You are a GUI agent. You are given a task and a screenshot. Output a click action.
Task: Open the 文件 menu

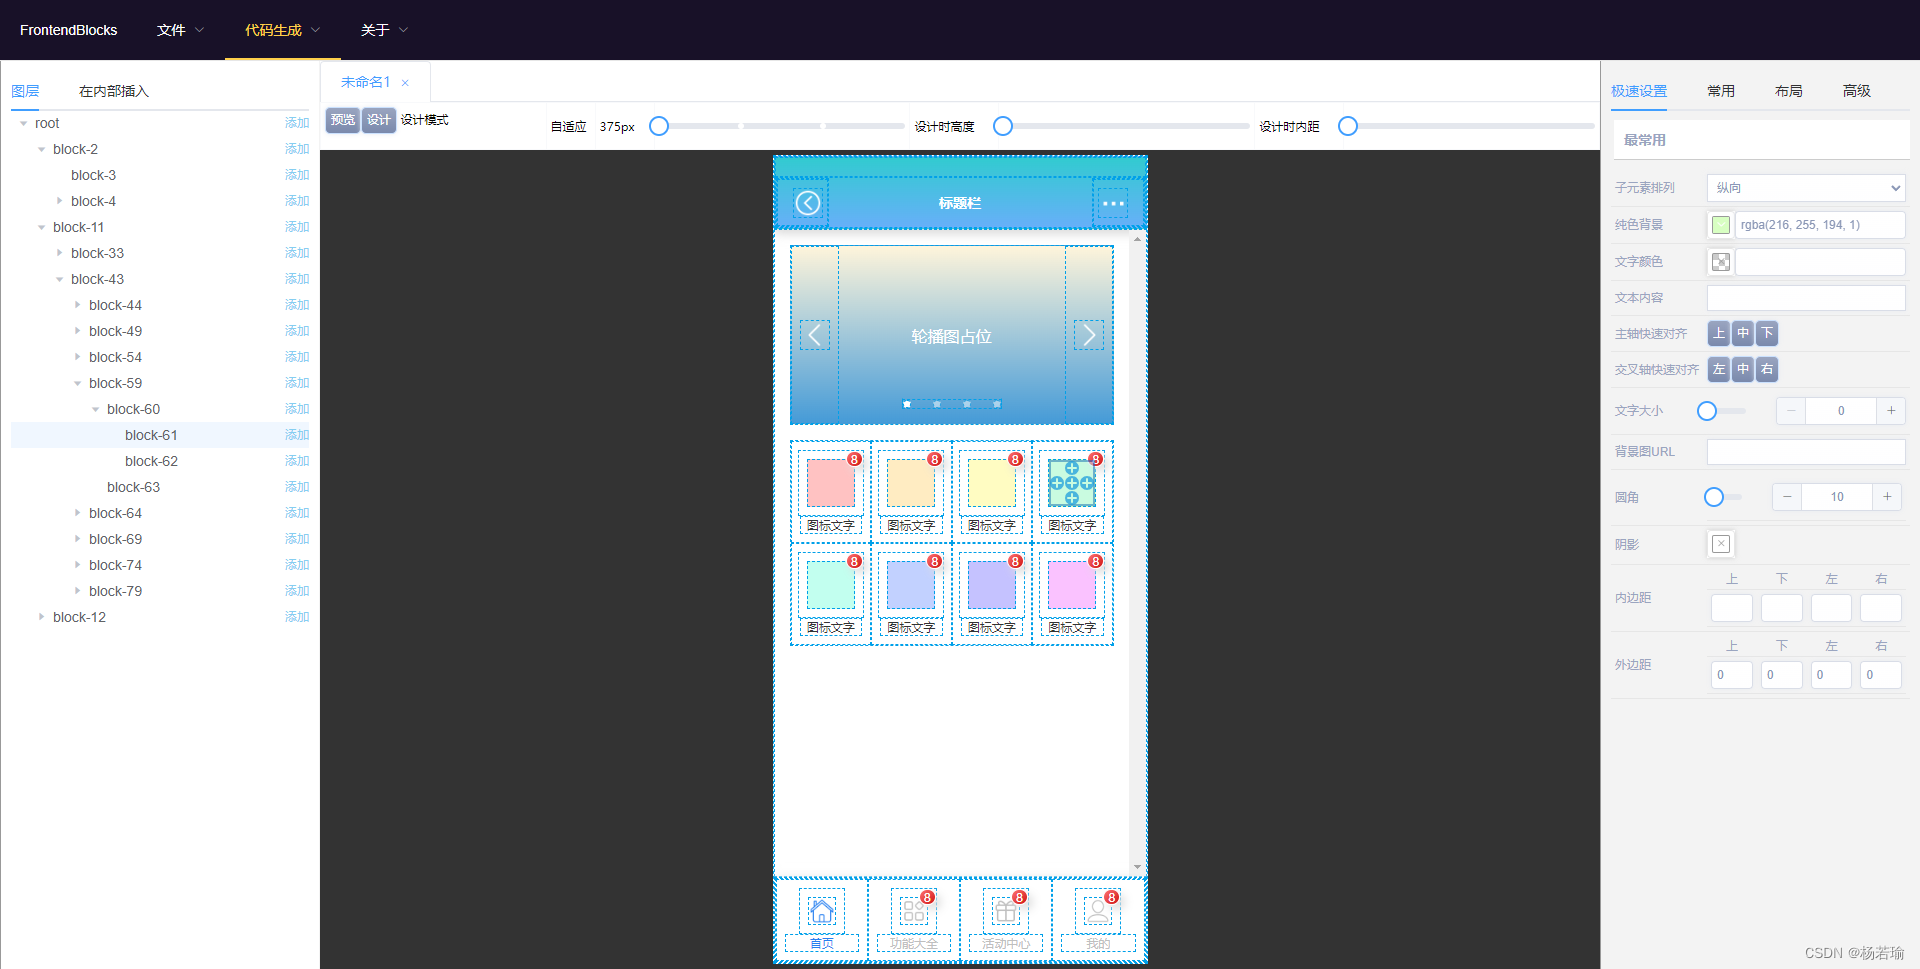pyautogui.click(x=172, y=30)
